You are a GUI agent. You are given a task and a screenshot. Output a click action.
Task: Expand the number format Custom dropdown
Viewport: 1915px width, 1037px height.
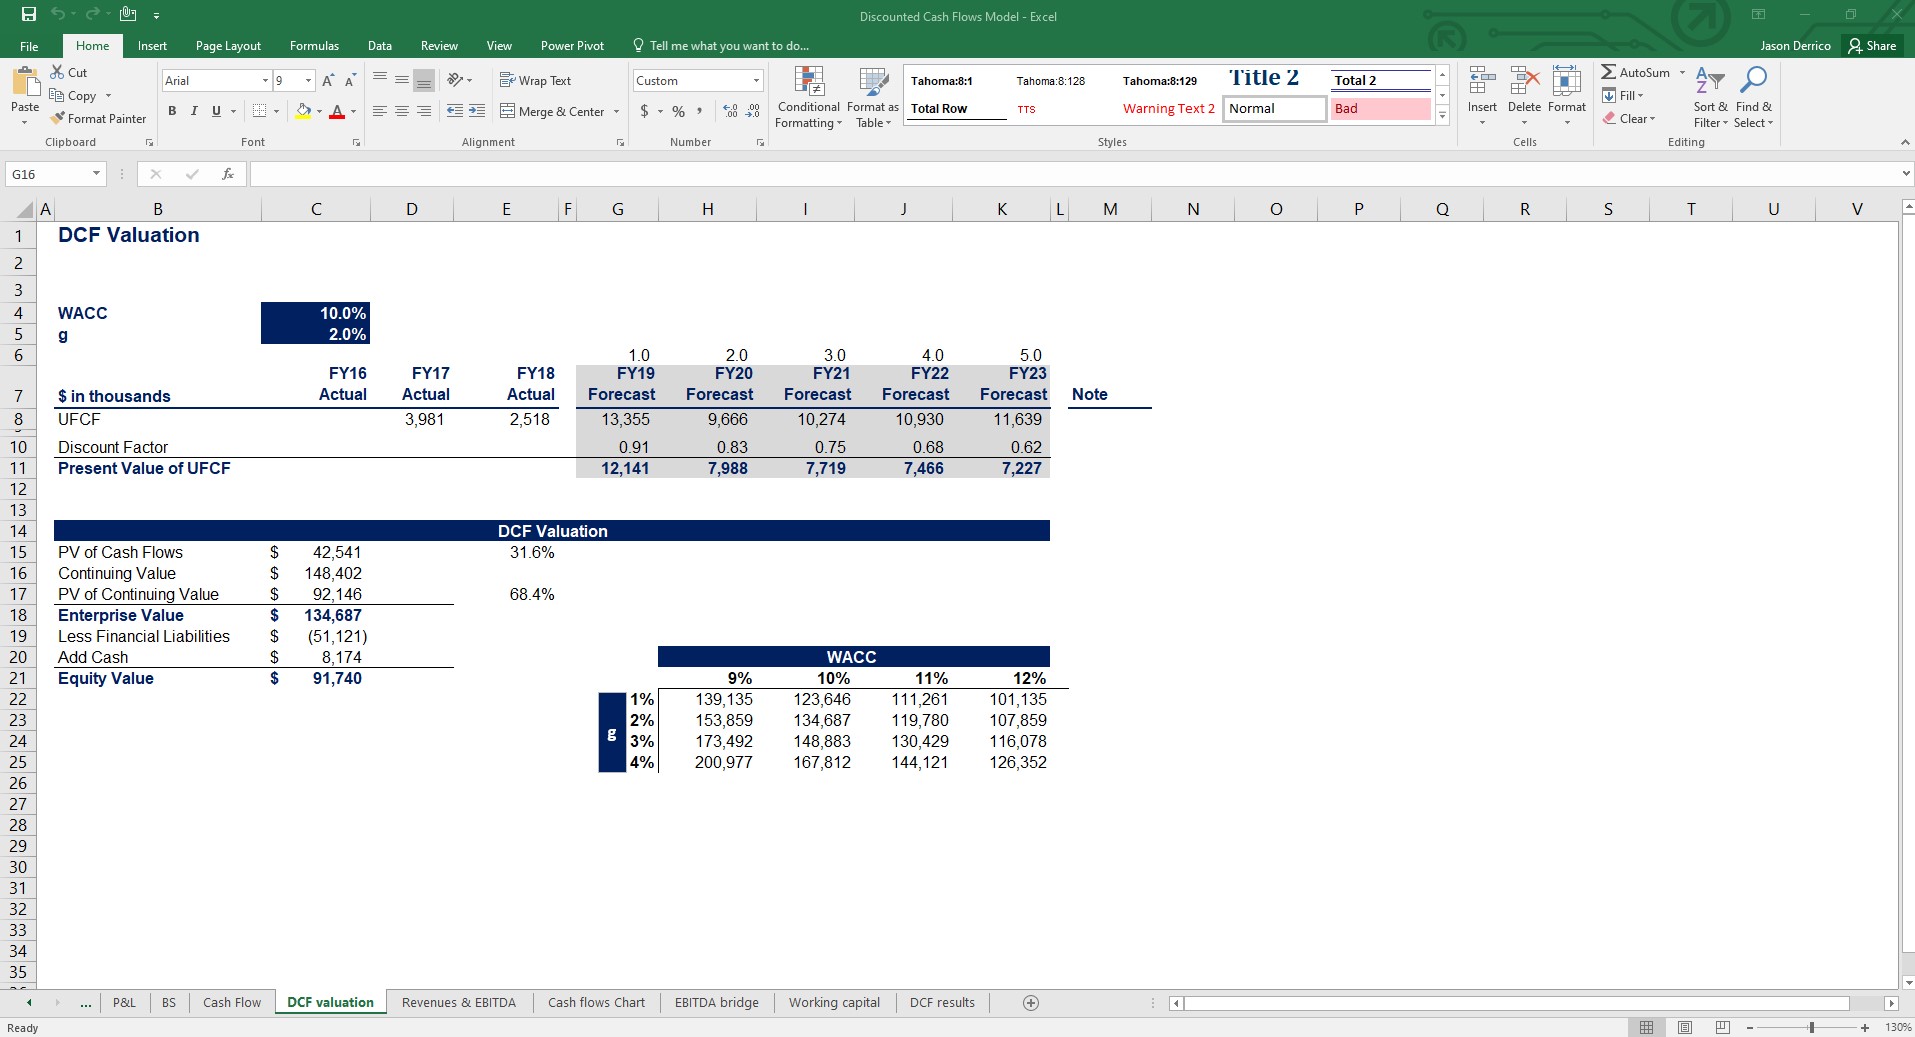[756, 81]
